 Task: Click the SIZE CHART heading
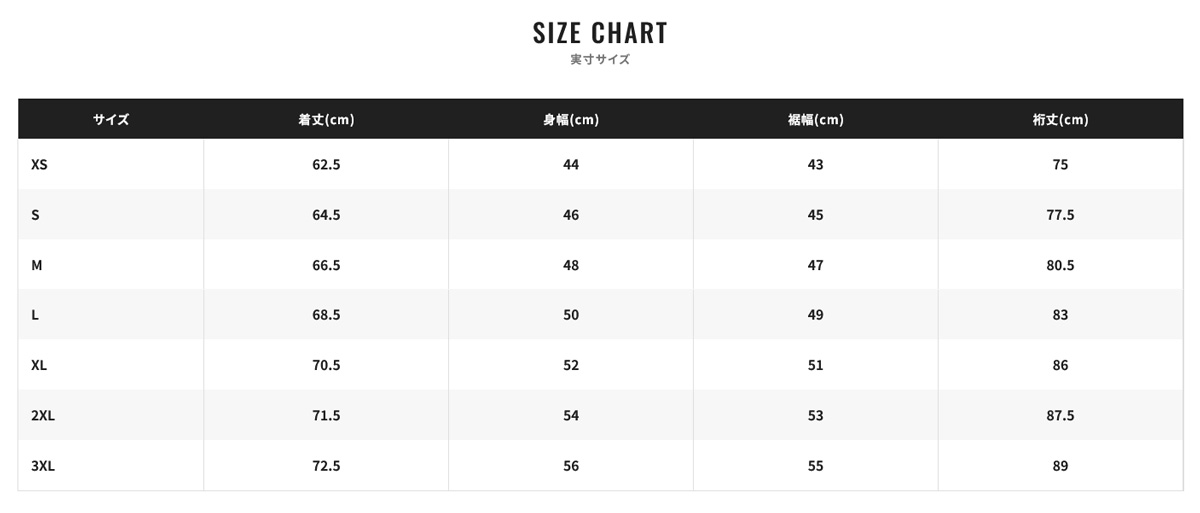coord(600,33)
